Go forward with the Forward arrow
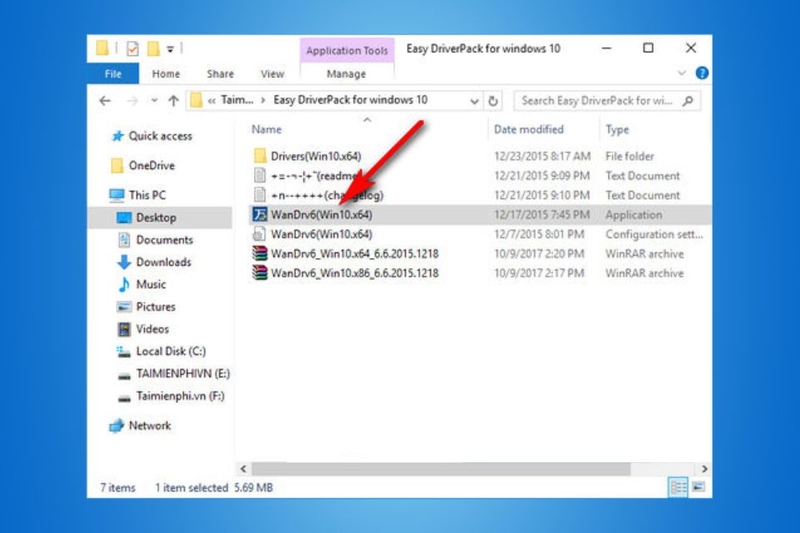This screenshot has width=800, height=533. click(132, 100)
